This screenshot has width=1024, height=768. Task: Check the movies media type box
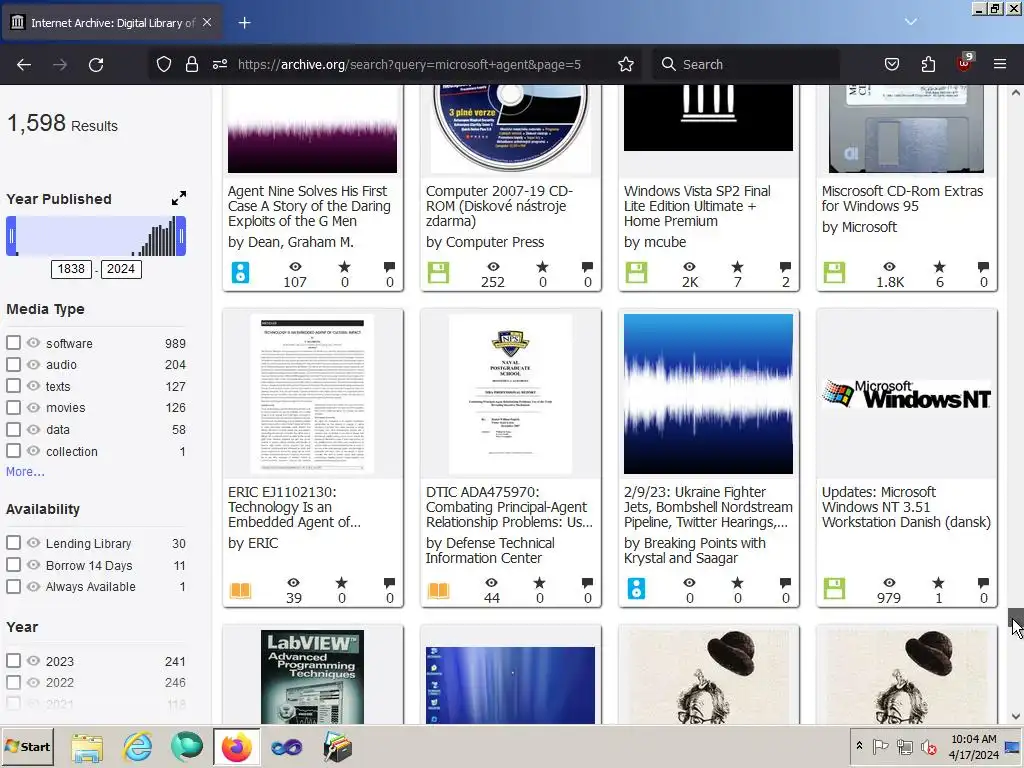tap(13, 407)
